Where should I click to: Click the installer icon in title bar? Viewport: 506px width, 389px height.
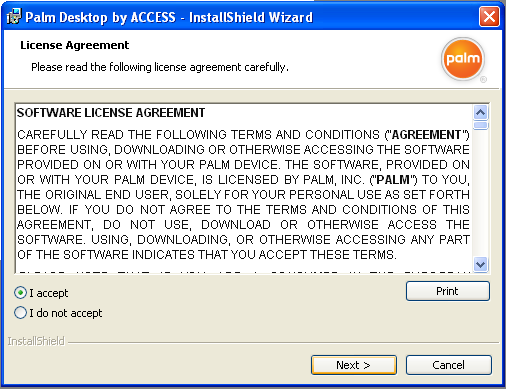click(14, 17)
